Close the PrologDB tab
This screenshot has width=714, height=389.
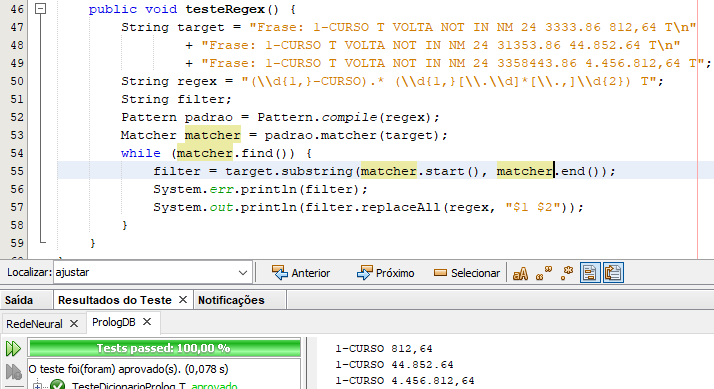[147, 322]
